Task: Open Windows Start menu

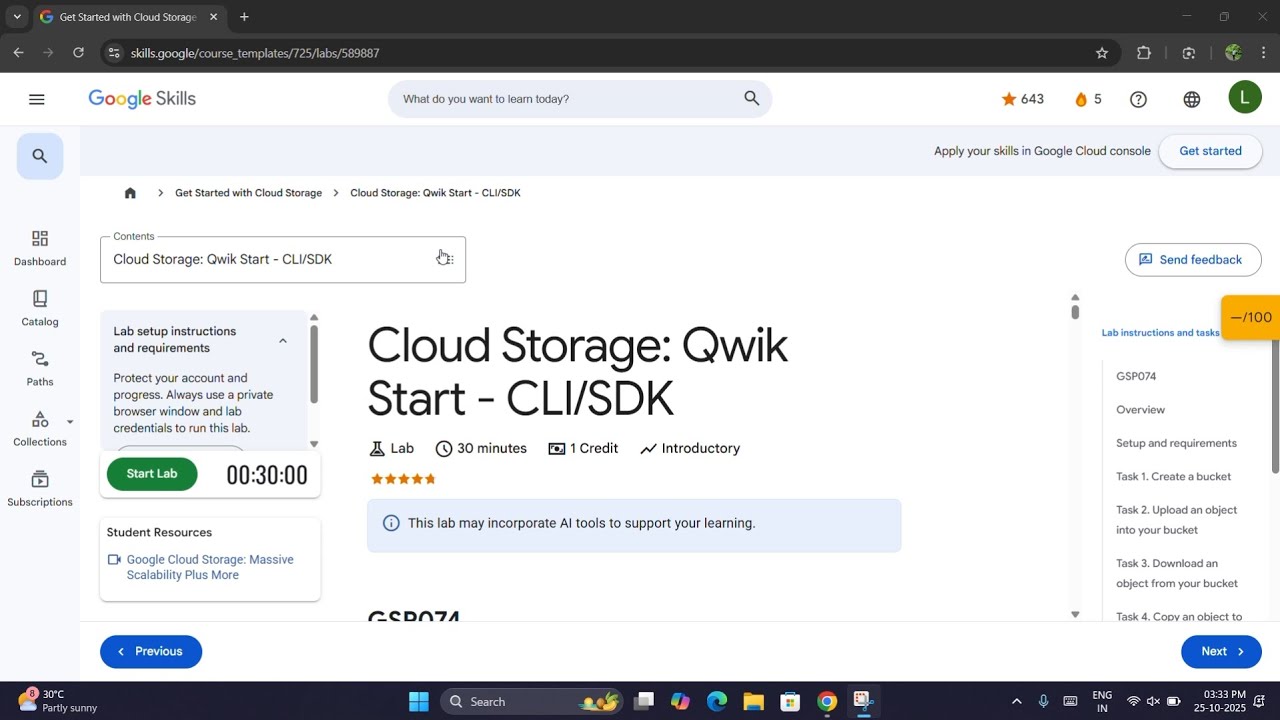Action: [419, 701]
